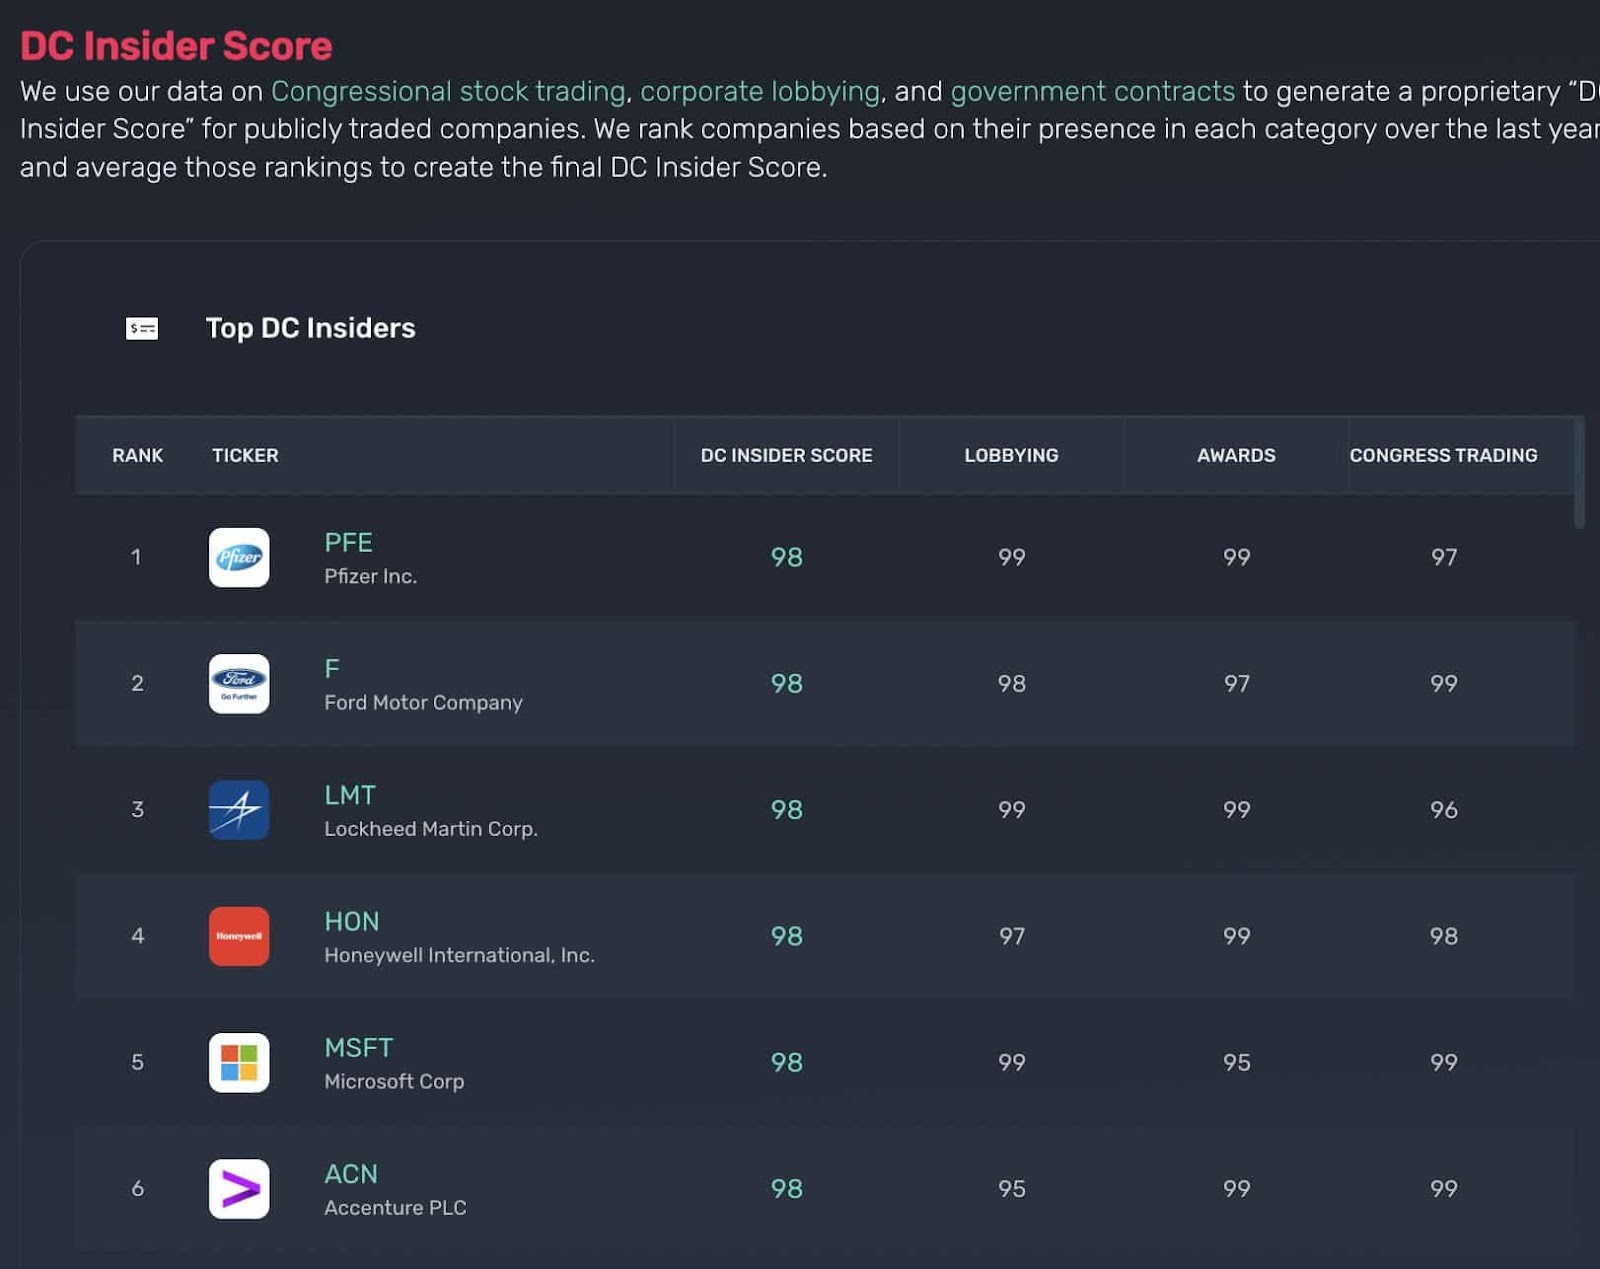The height and width of the screenshot is (1269, 1600).
Task: Follow the government contracts link
Action: coord(1092,91)
